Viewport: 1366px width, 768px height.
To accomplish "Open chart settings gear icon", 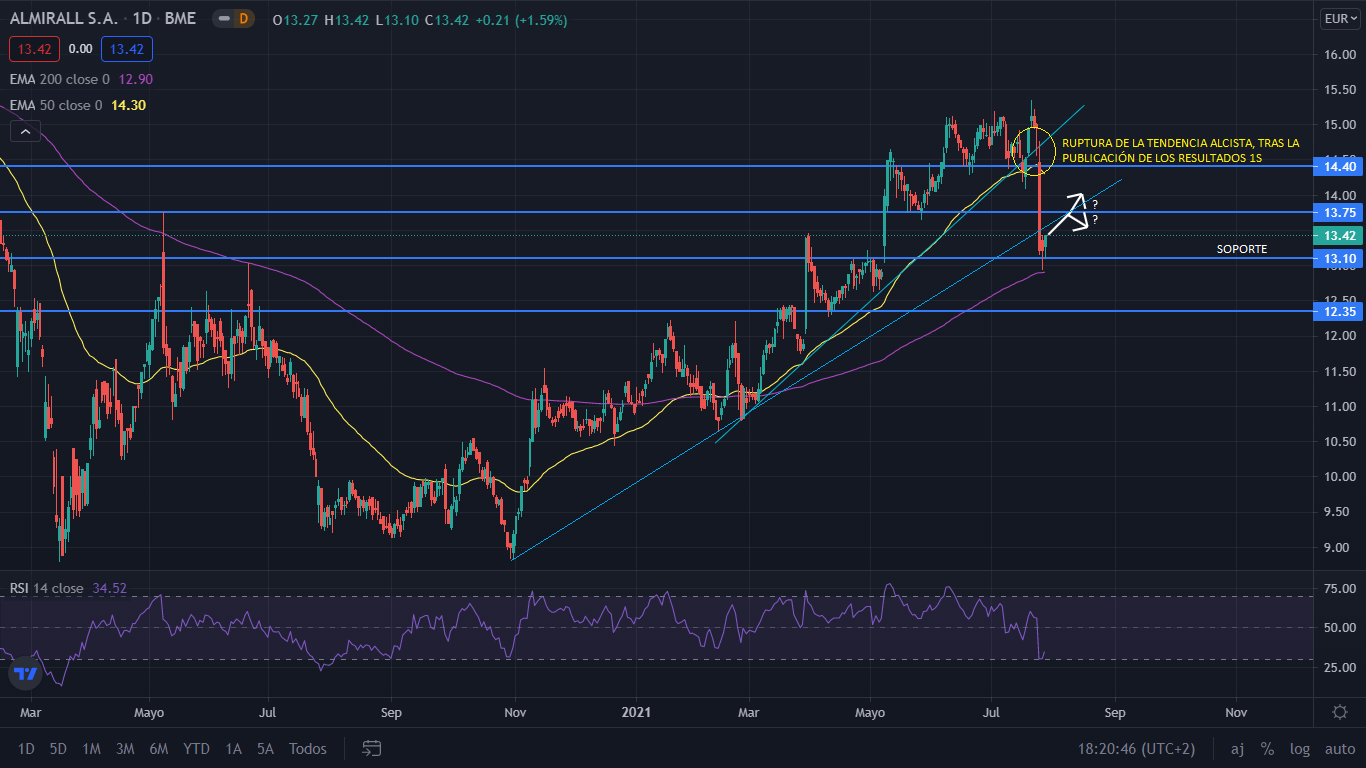I will 1339,712.
